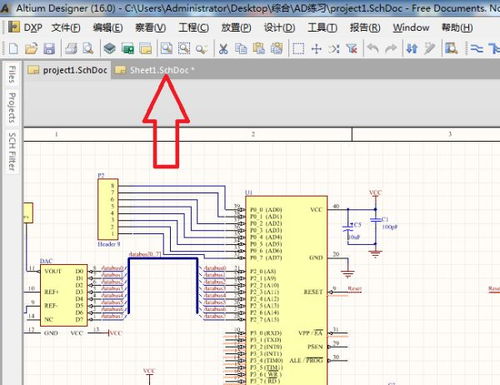Screen dimensions: 500x385
Task: Select capacitor C1 100pF
Action: tap(376, 220)
